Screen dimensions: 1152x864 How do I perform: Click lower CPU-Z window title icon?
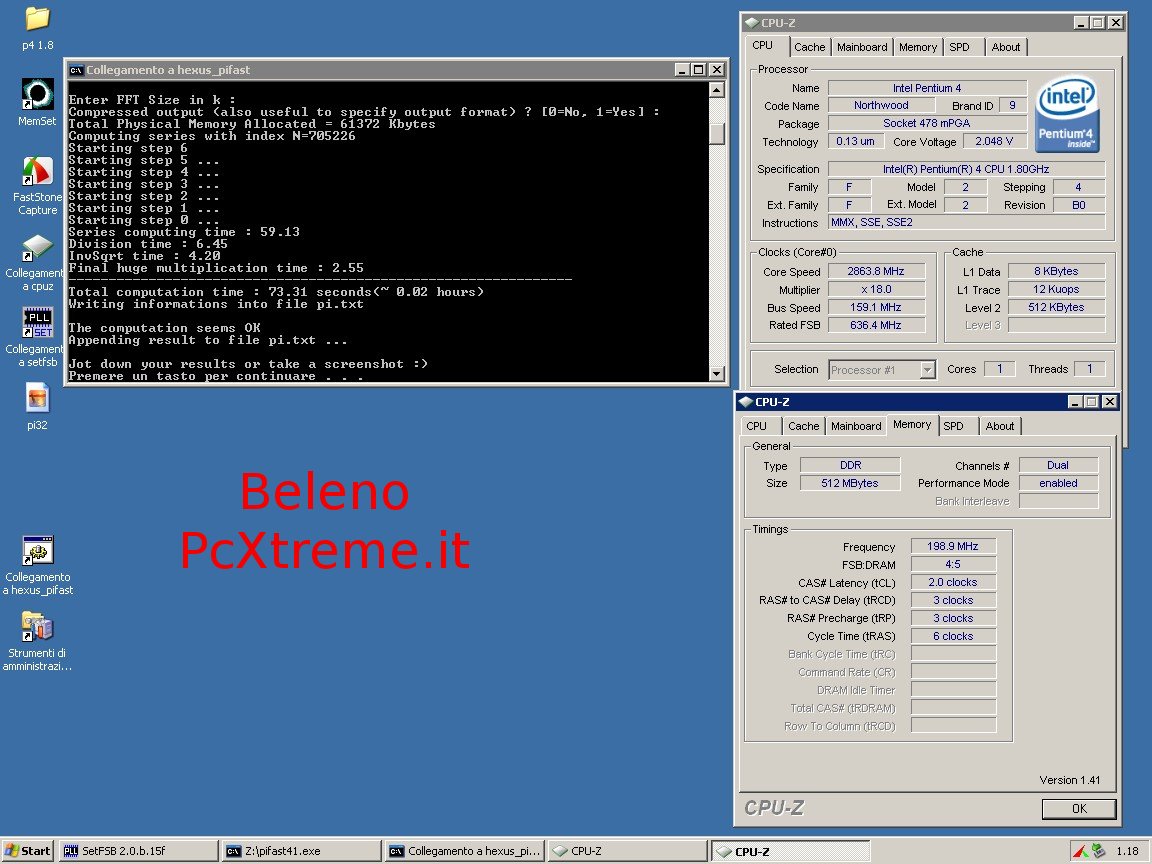point(746,402)
